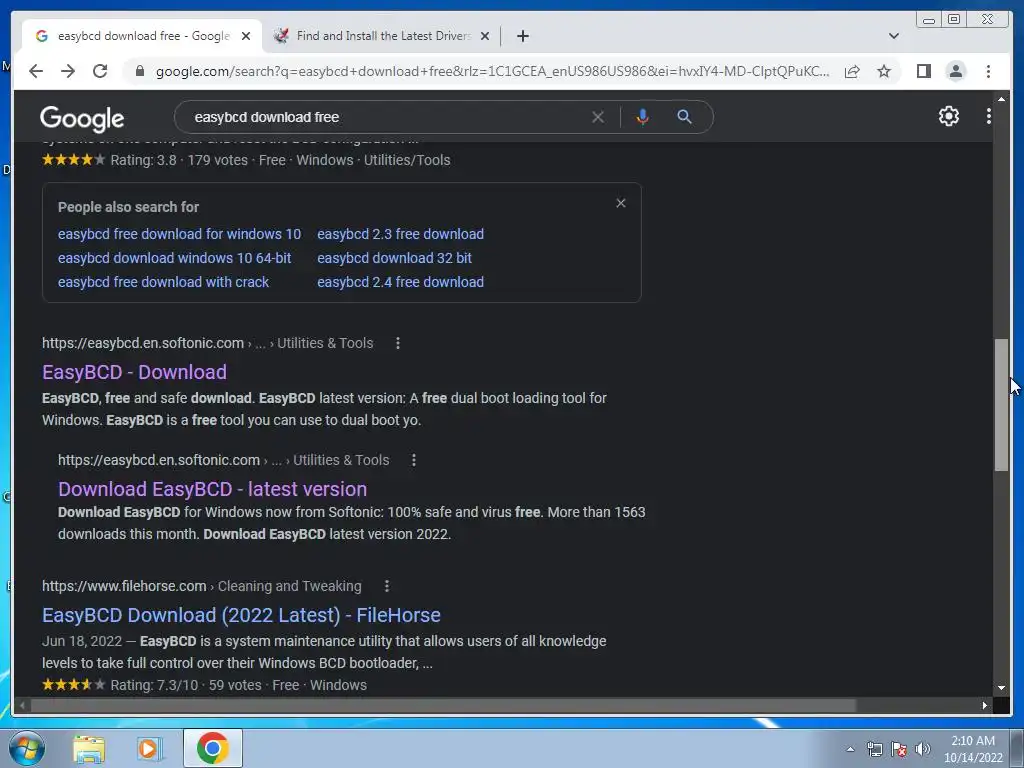Close the easybcd Google tab
The height and width of the screenshot is (768, 1024).
(x=246, y=36)
